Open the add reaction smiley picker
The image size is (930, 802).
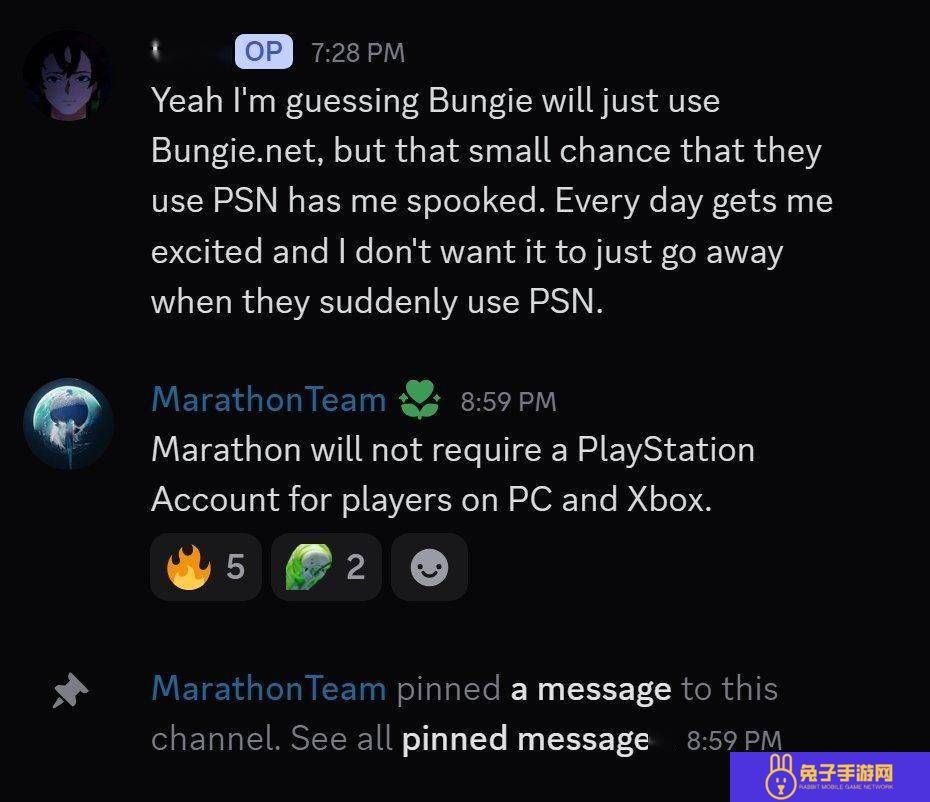(429, 567)
